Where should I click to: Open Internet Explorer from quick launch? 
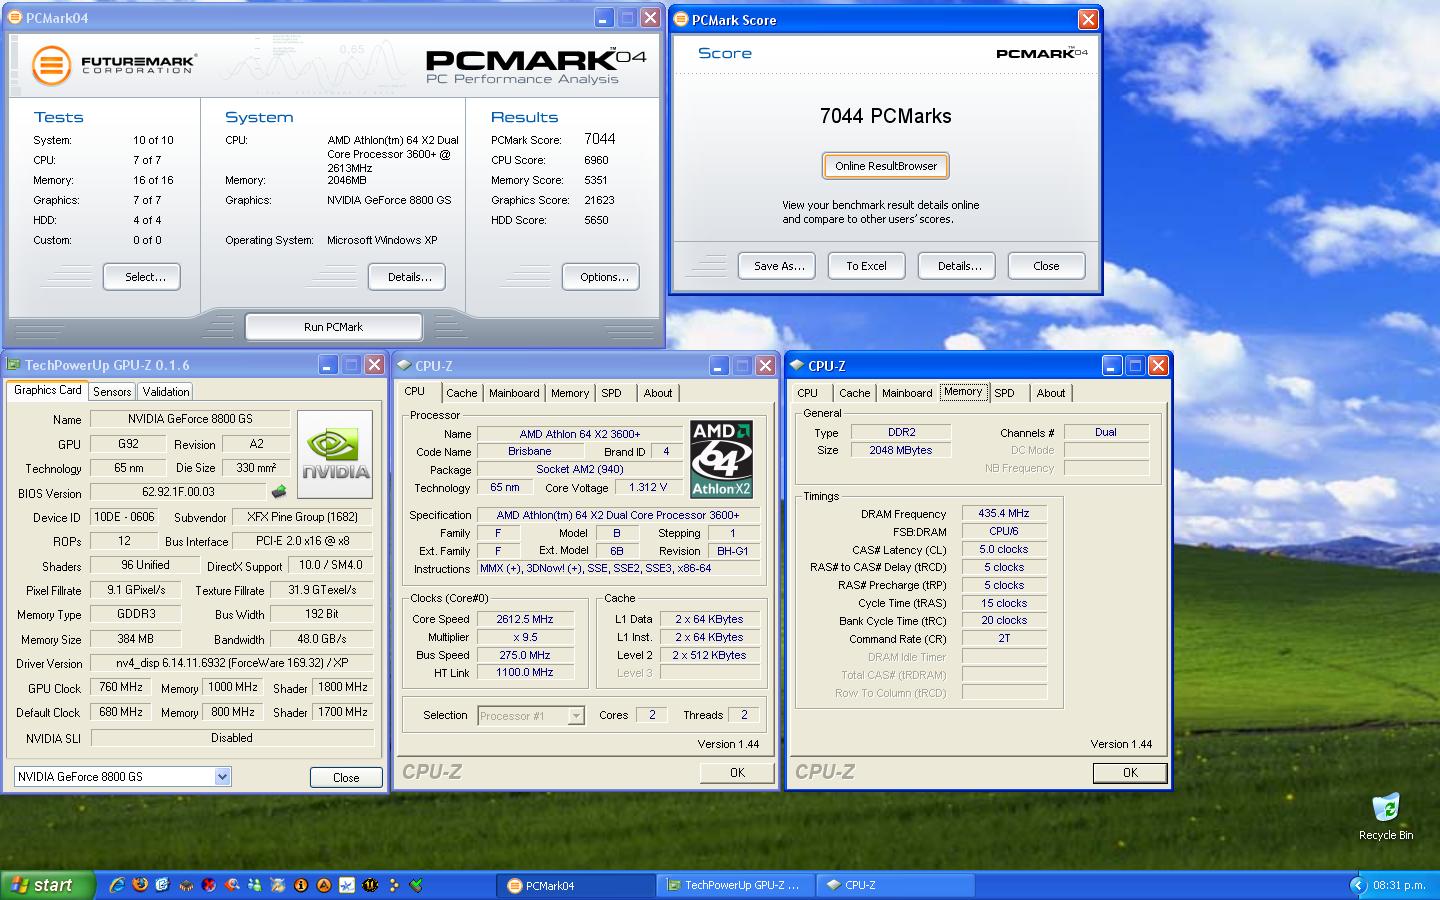click(x=117, y=885)
